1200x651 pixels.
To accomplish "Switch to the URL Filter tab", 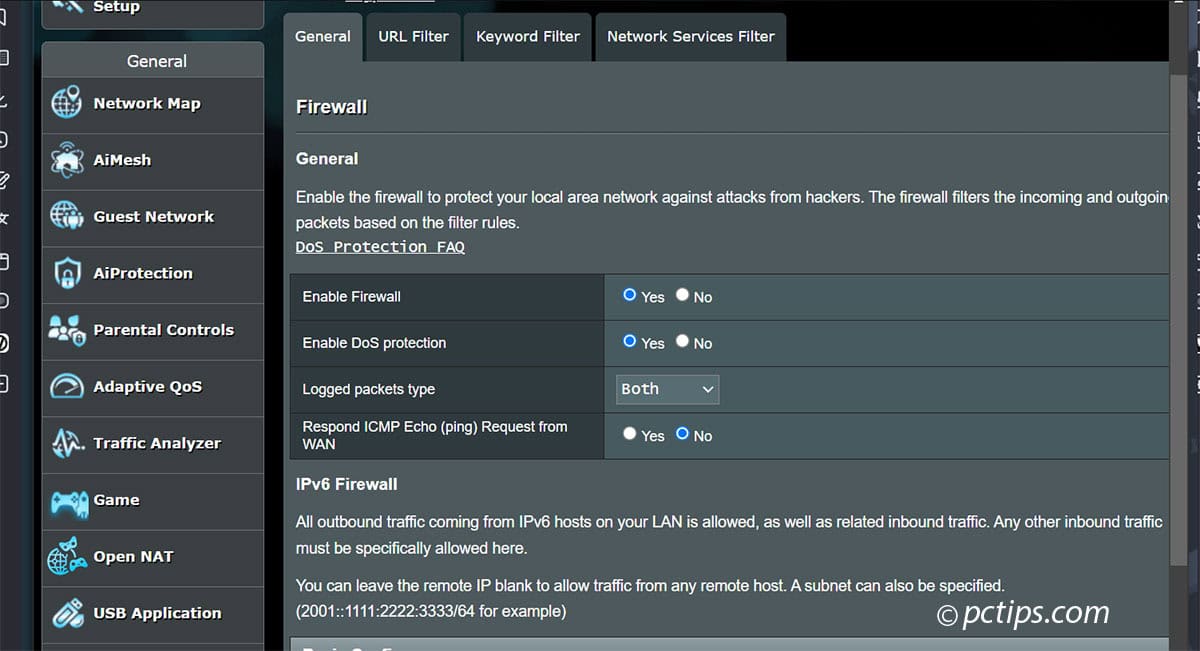I will (413, 36).
